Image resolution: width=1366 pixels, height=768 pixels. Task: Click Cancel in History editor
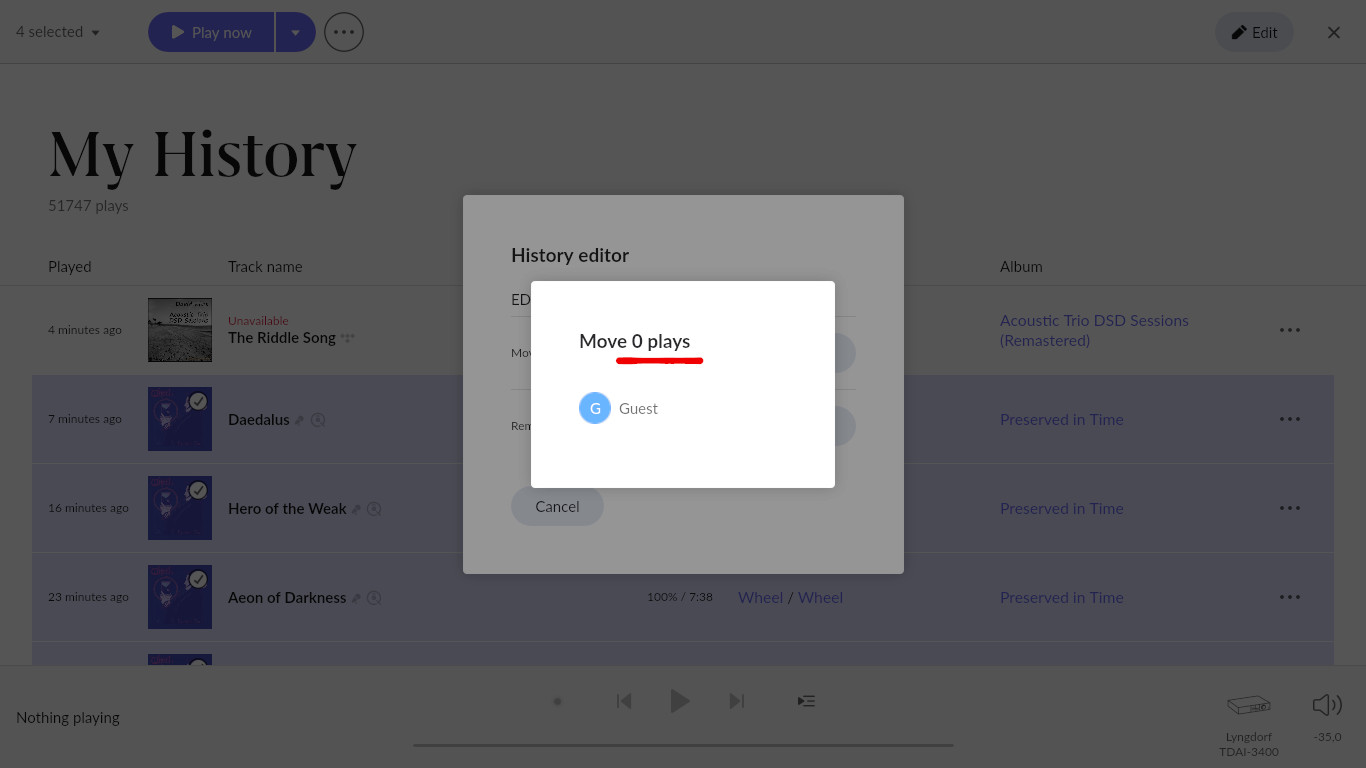pyautogui.click(x=557, y=506)
